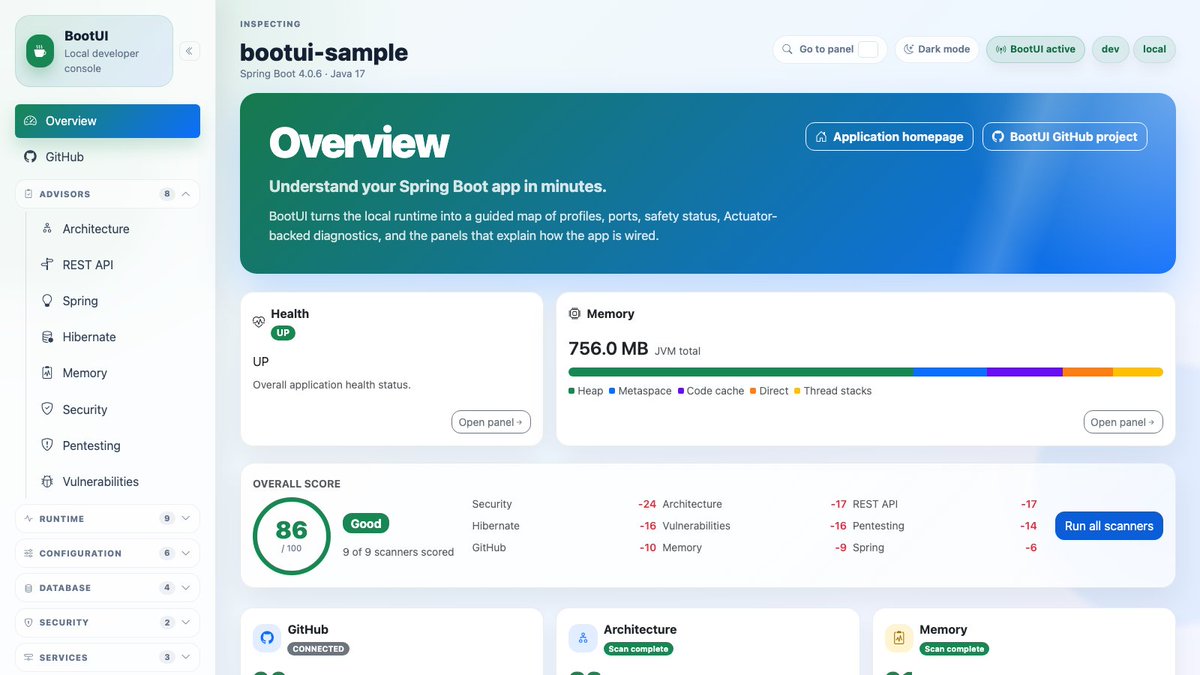Click the Advisors section clipboard icon
1200x675 pixels.
(28, 194)
